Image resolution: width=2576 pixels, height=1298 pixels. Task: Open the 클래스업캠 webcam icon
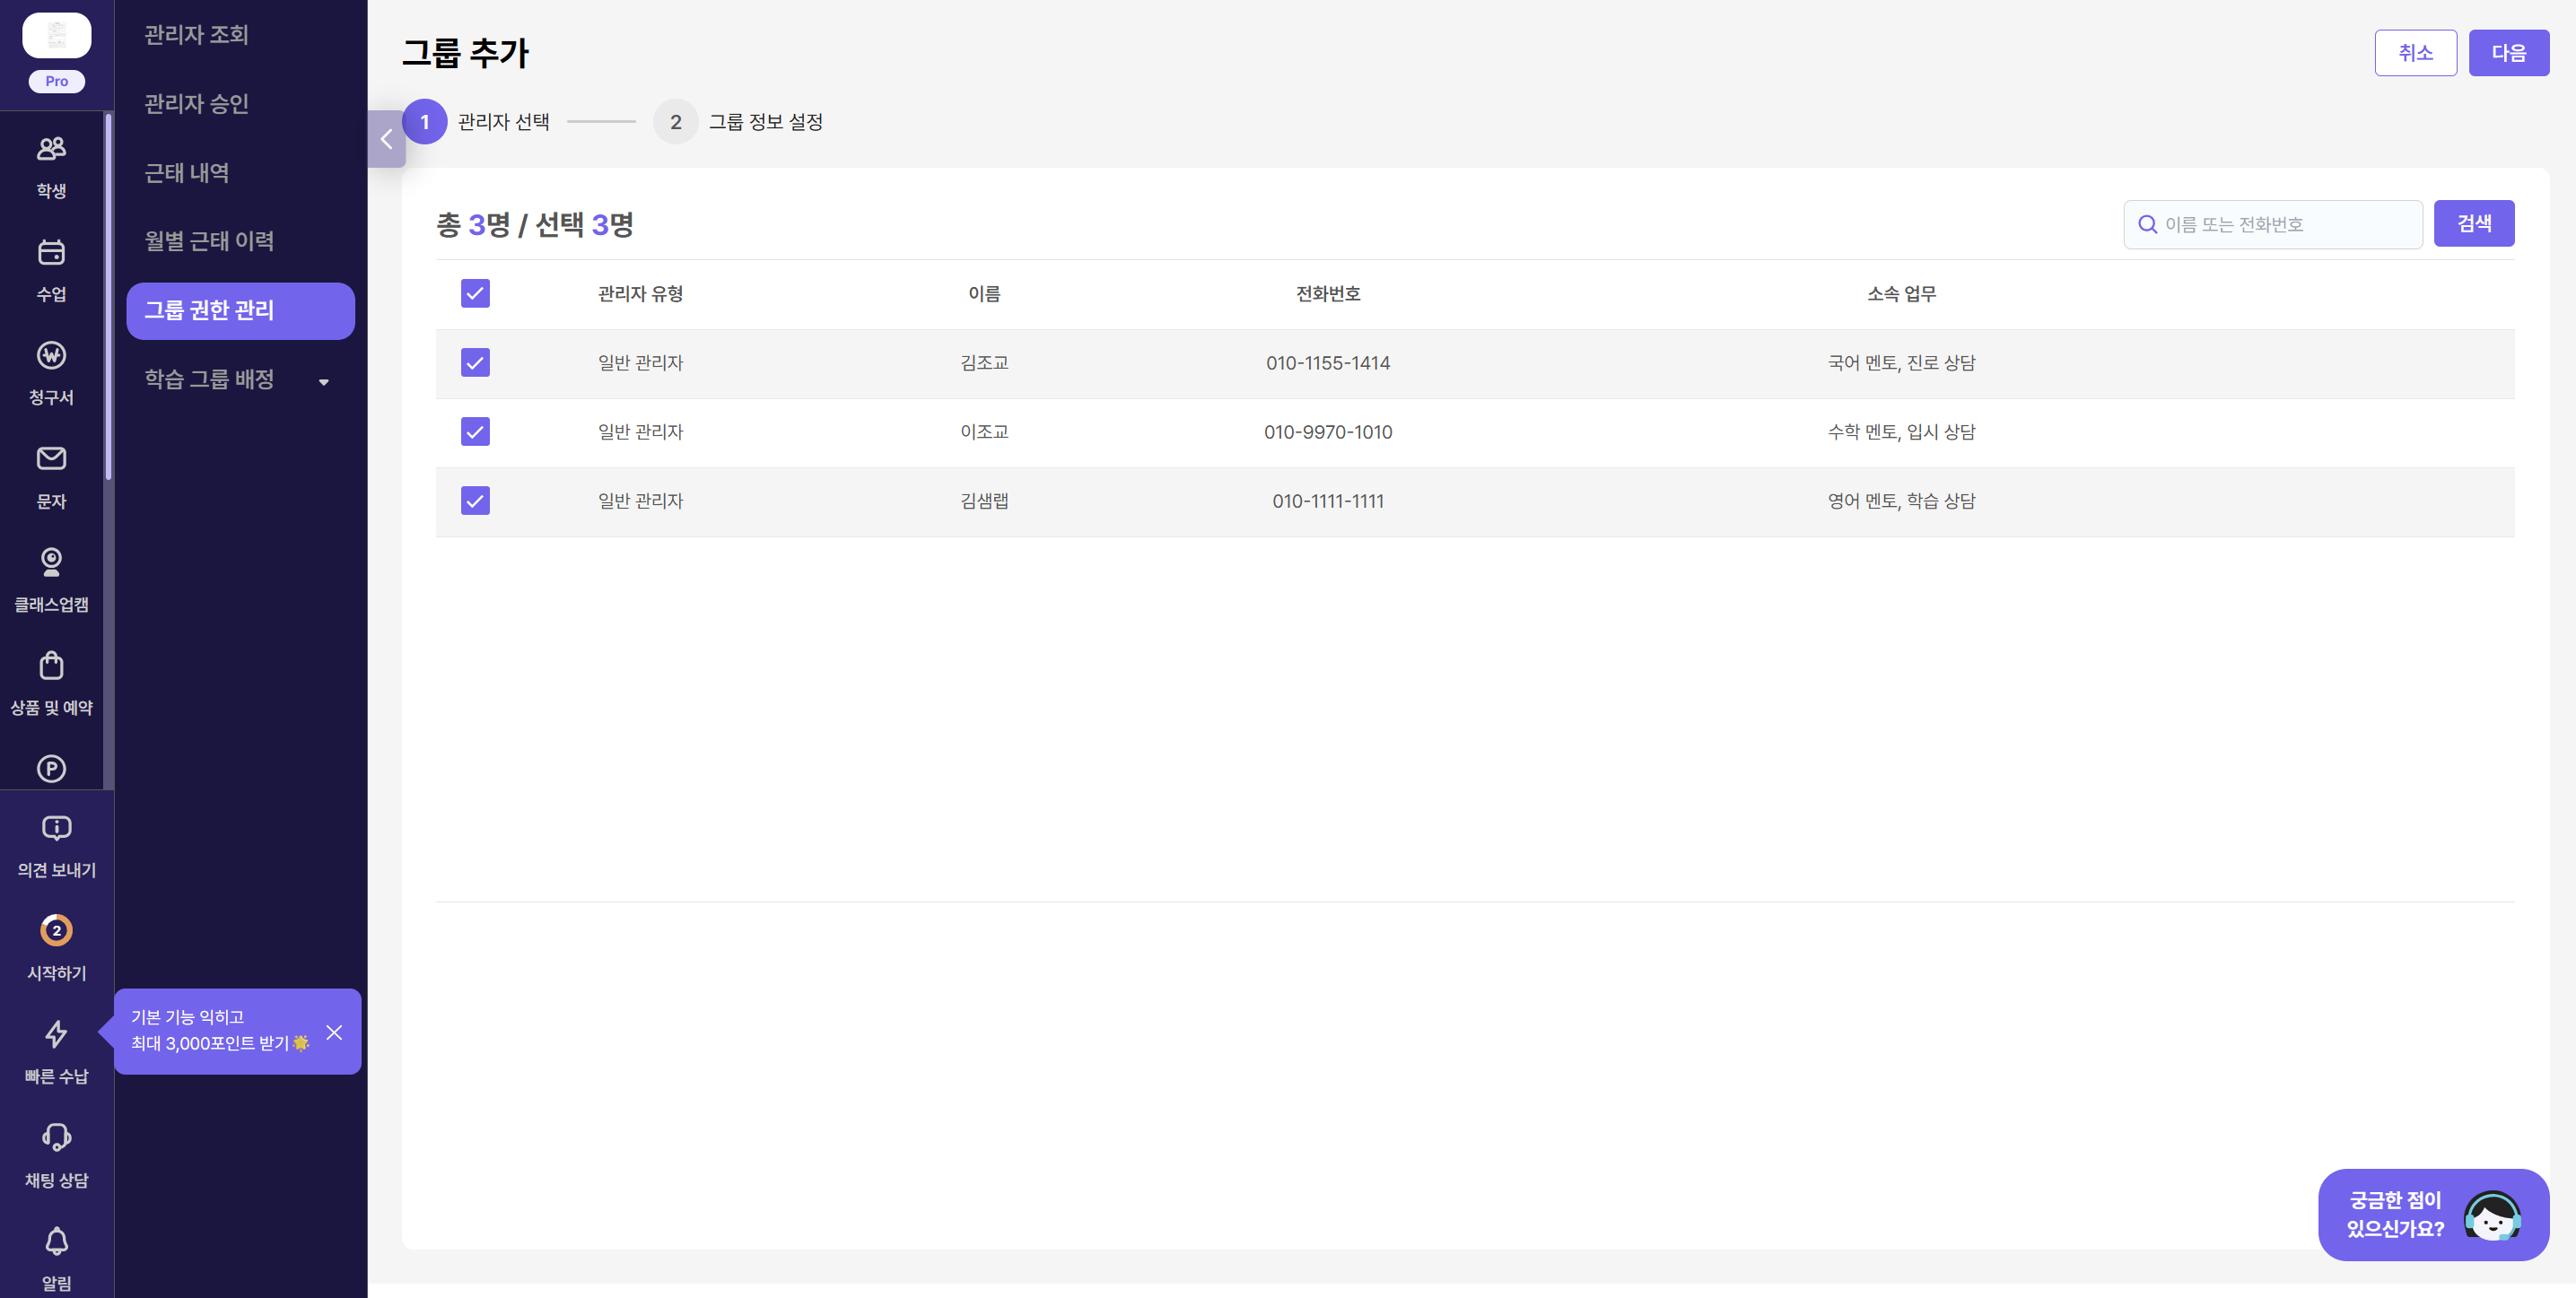tap(51, 562)
